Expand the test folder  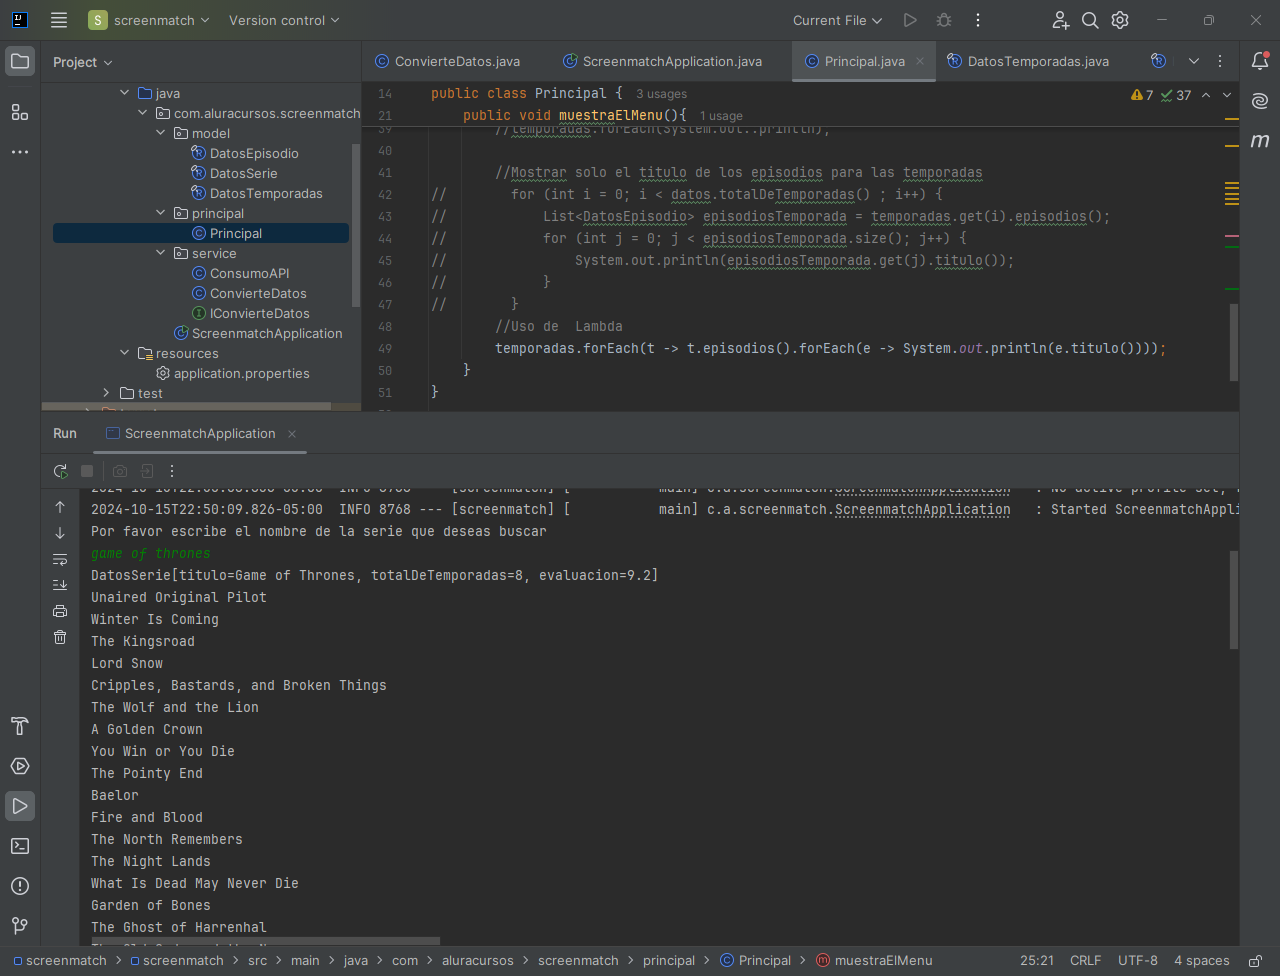coord(107,393)
